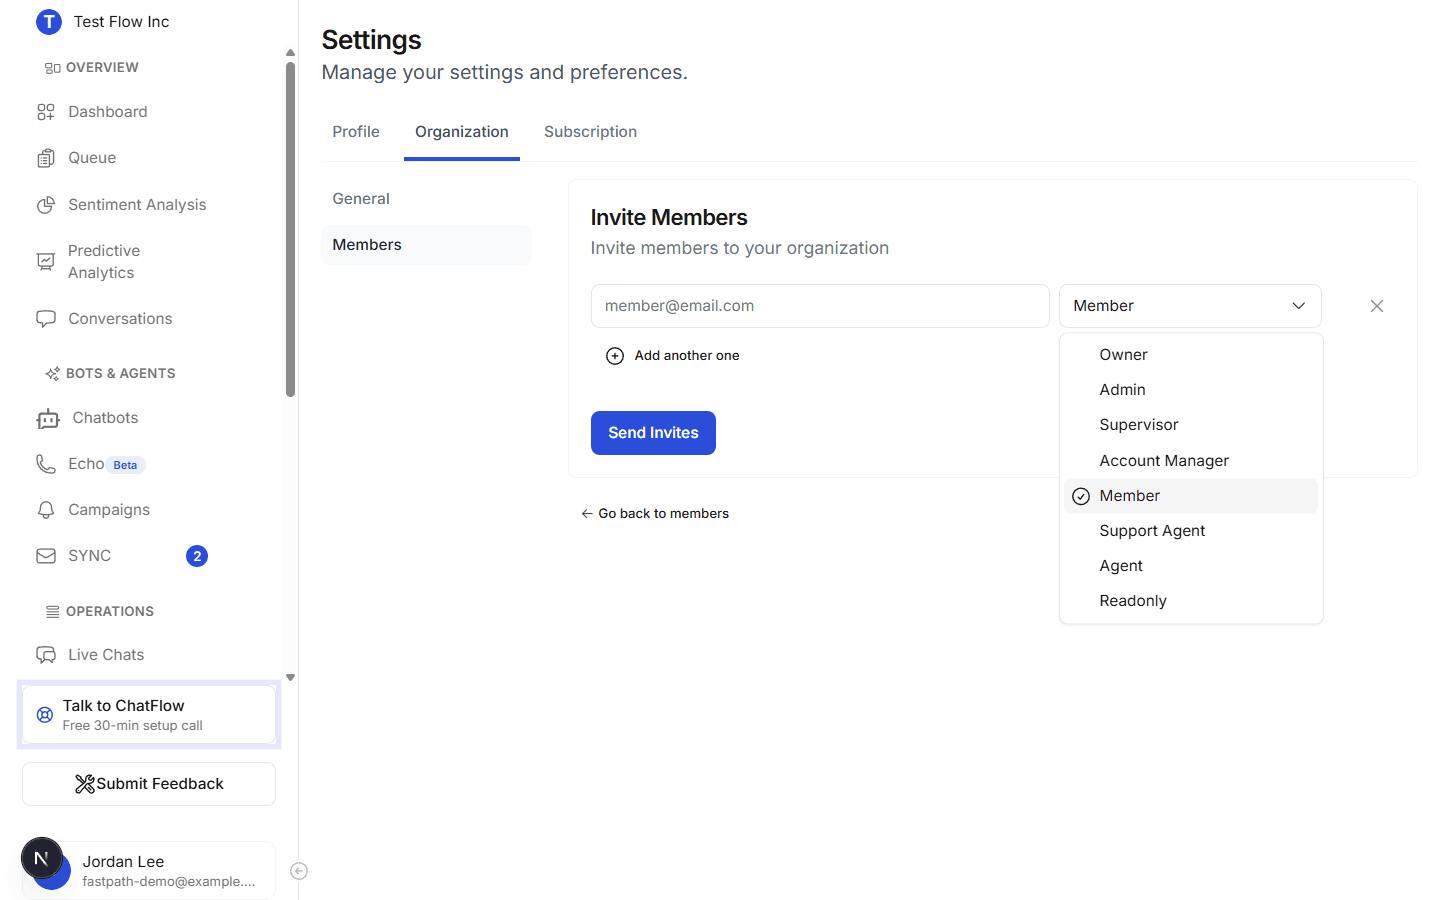This screenshot has width=1440, height=900.
Task: Choose Agent from the role list
Action: pyautogui.click(x=1191, y=566)
